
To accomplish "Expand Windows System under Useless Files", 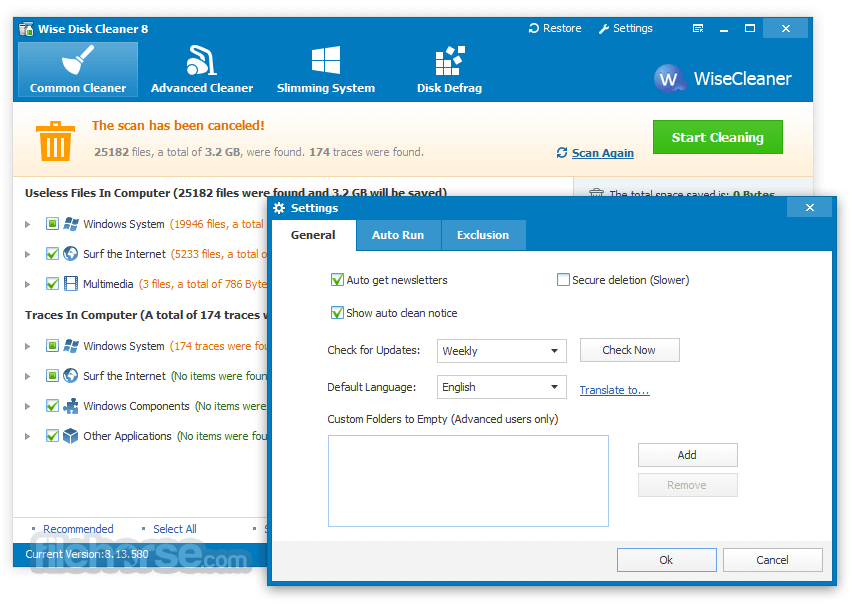I will [28, 224].
